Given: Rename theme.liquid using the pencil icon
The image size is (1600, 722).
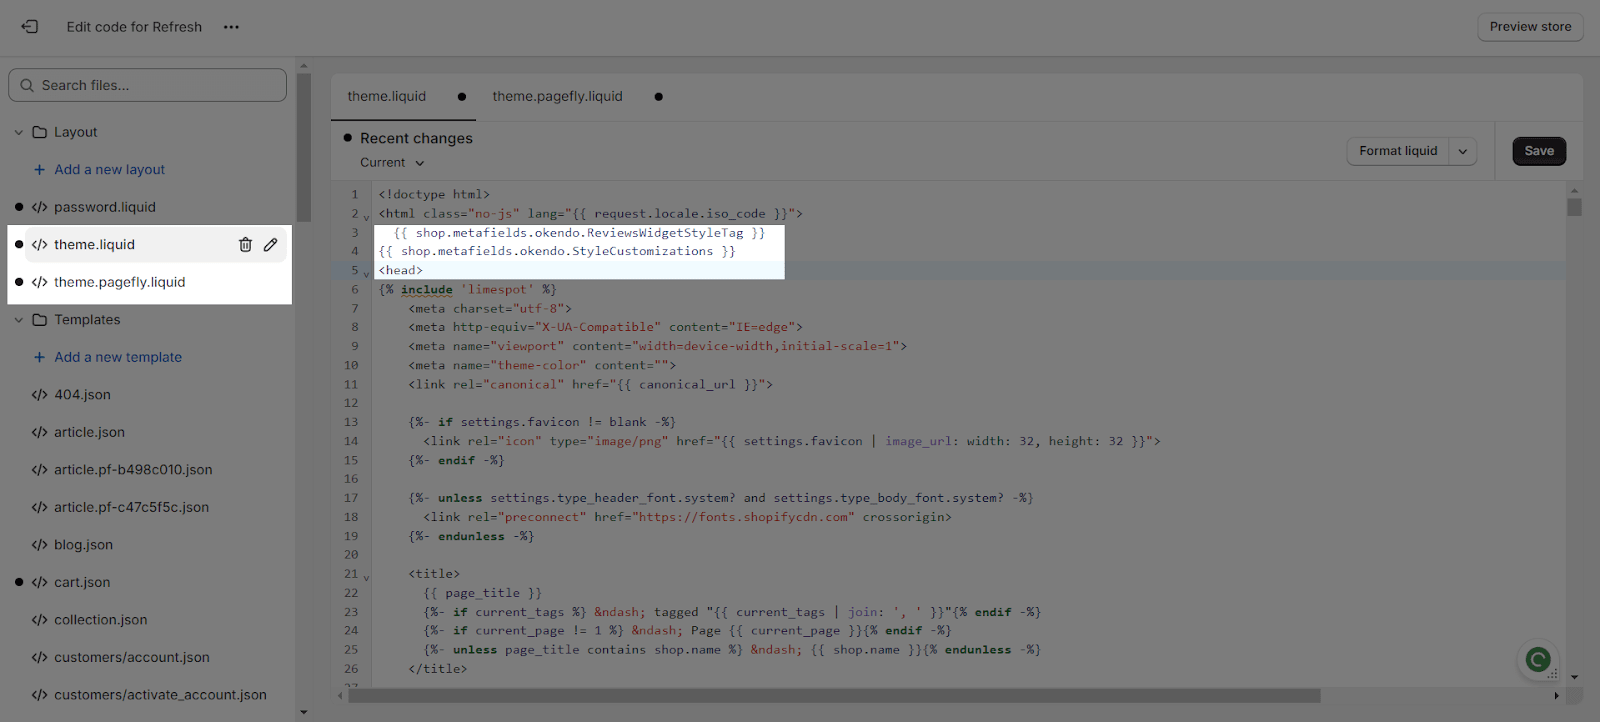Looking at the screenshot, I should 270,245.
